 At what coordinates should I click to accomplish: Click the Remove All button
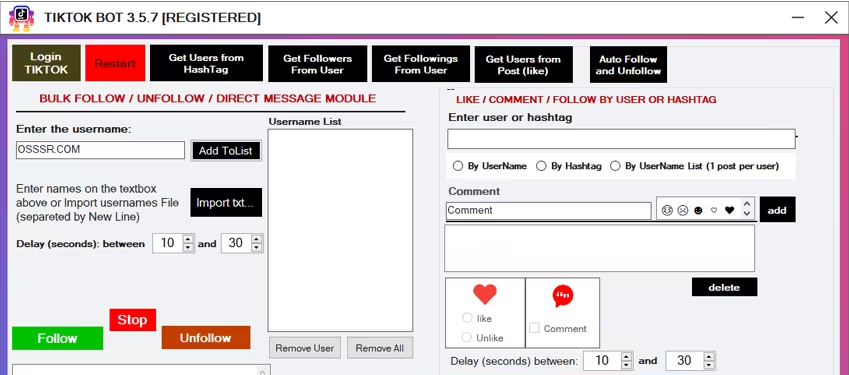click(x=380, y=348)
